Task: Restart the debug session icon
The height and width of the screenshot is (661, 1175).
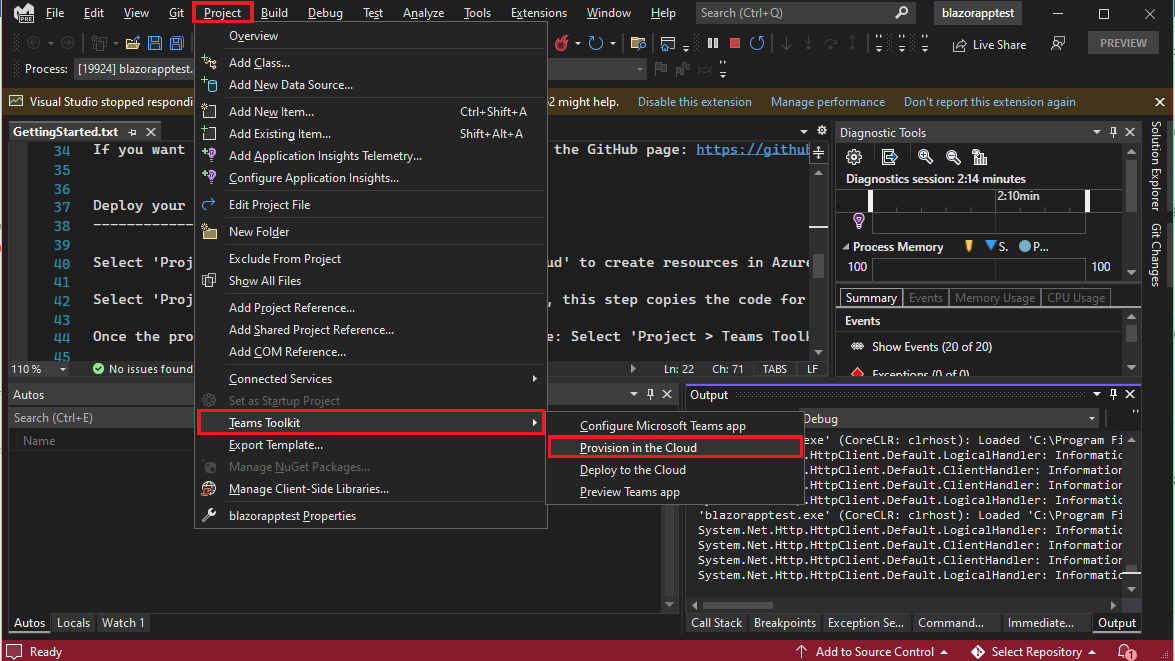Action: click(x=758, y=43)
